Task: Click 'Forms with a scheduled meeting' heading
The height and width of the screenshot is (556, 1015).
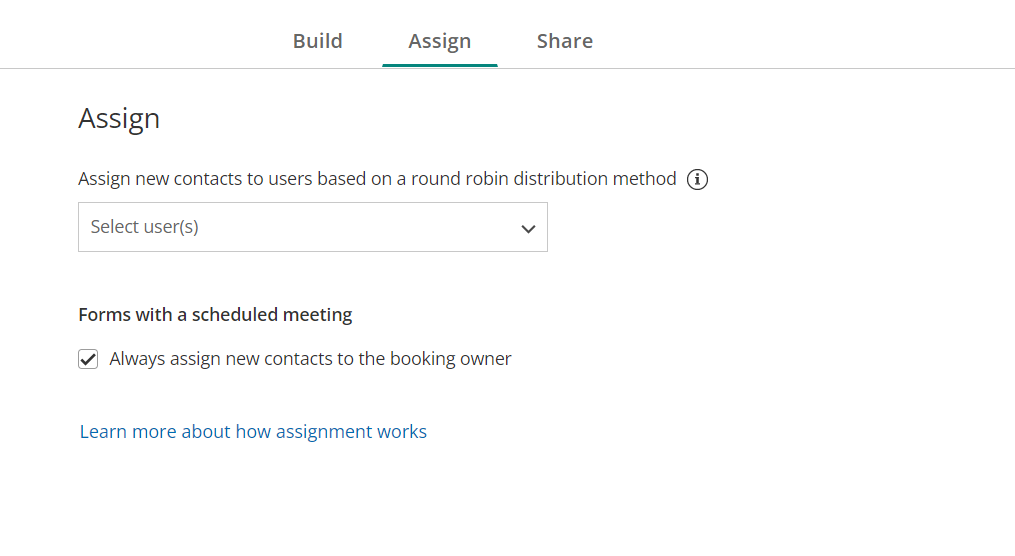Action: [x=215, y=315]
